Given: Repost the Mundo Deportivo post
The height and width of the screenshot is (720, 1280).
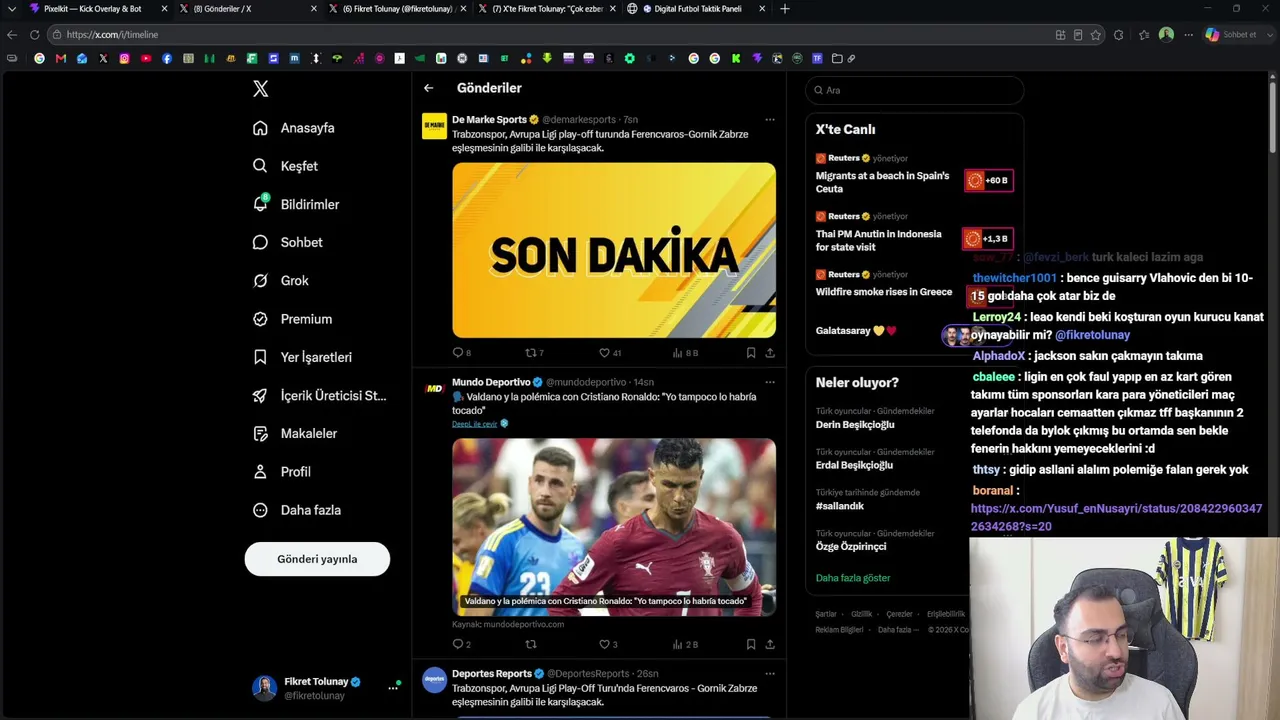Looking at the screenshot, I should tap(531, 645).
